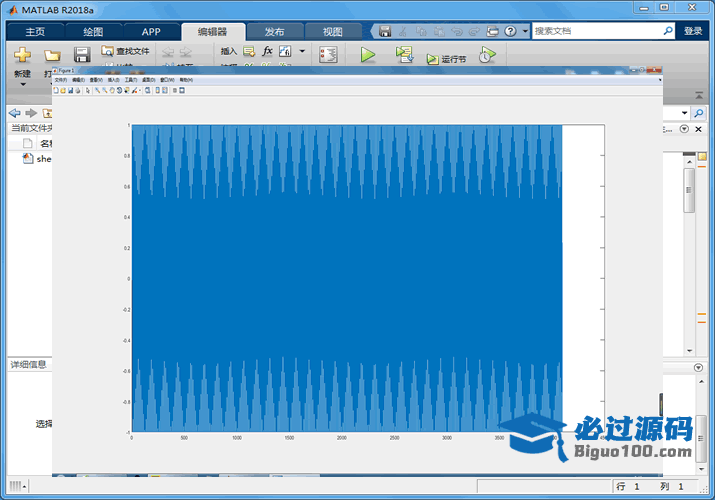
Task: Open the 工具 menu in Figure 1 window
Action: [131, 80]
